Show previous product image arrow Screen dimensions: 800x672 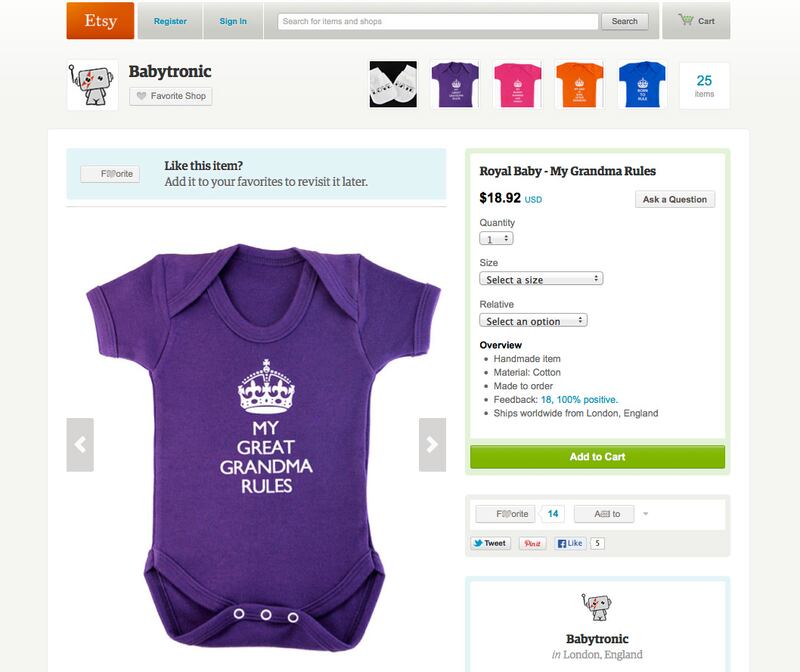[80, 444]
